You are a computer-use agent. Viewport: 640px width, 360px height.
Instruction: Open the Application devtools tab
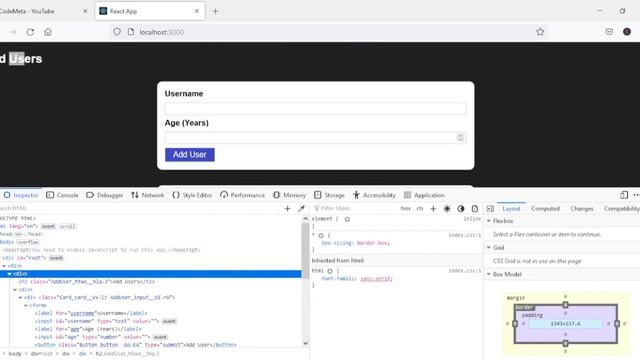[x=424, y=195]
